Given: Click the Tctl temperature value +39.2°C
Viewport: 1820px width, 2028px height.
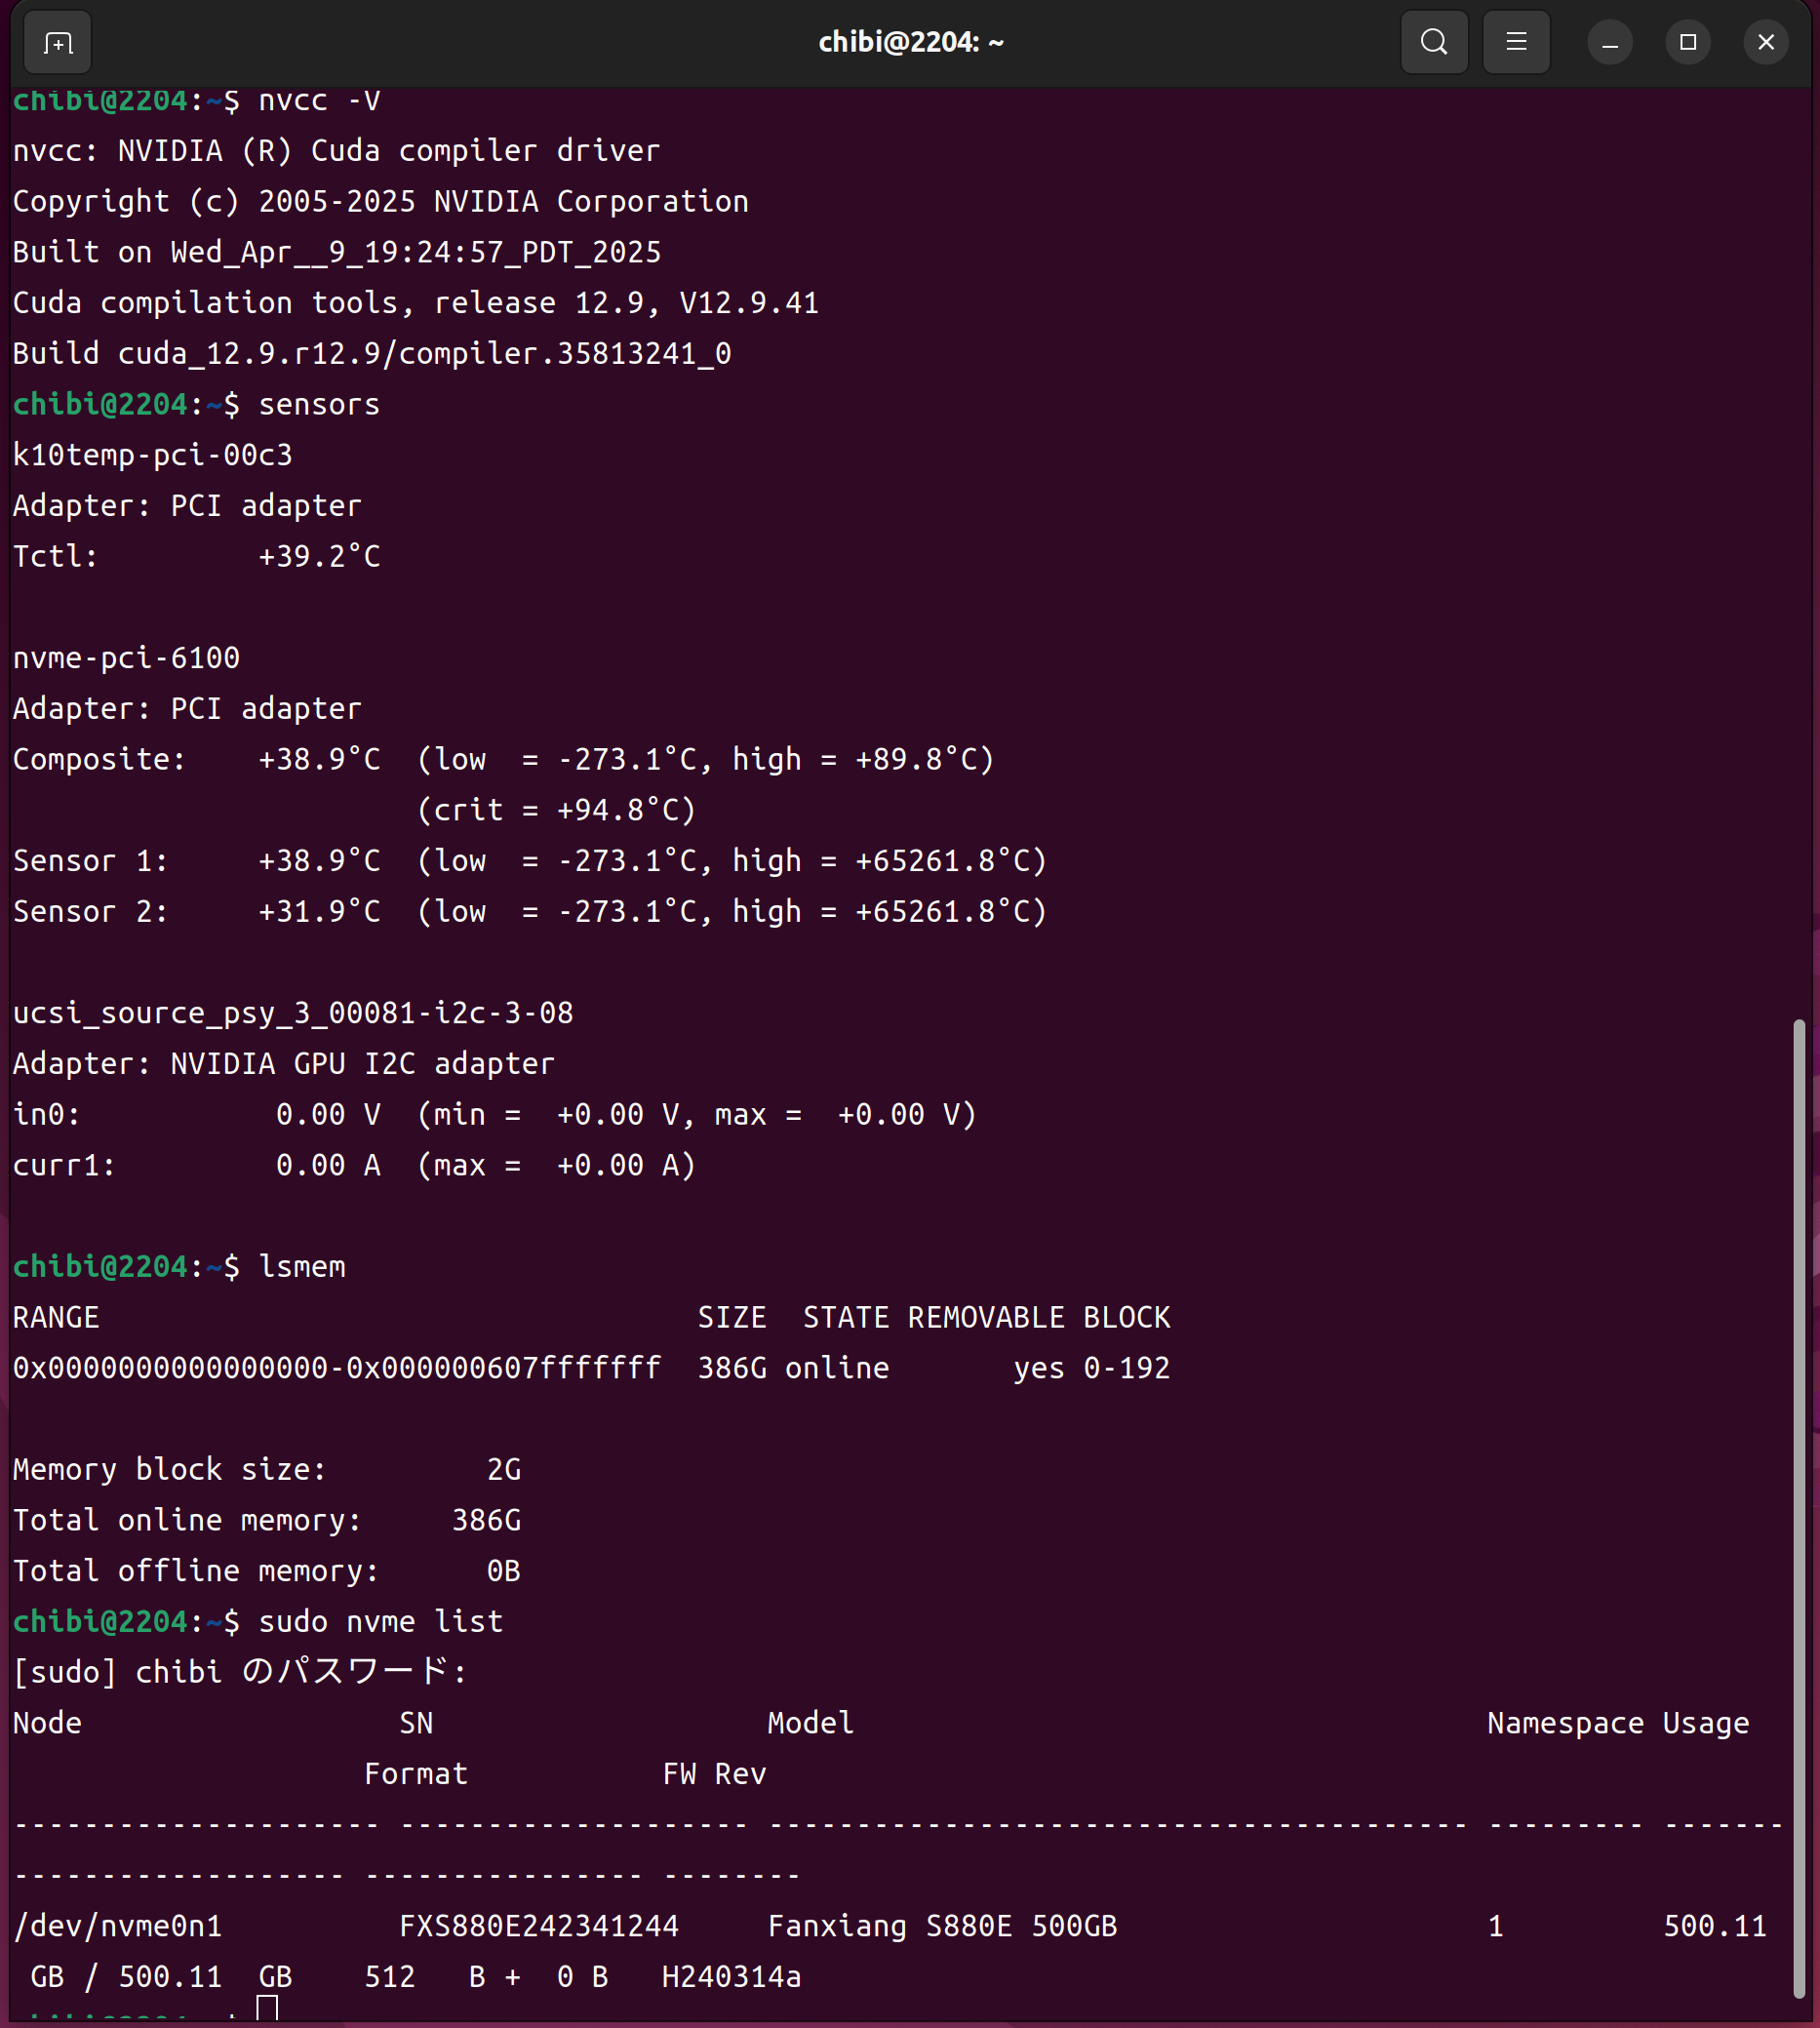Looking at the screenshot, I should click(x=319, y=557).
